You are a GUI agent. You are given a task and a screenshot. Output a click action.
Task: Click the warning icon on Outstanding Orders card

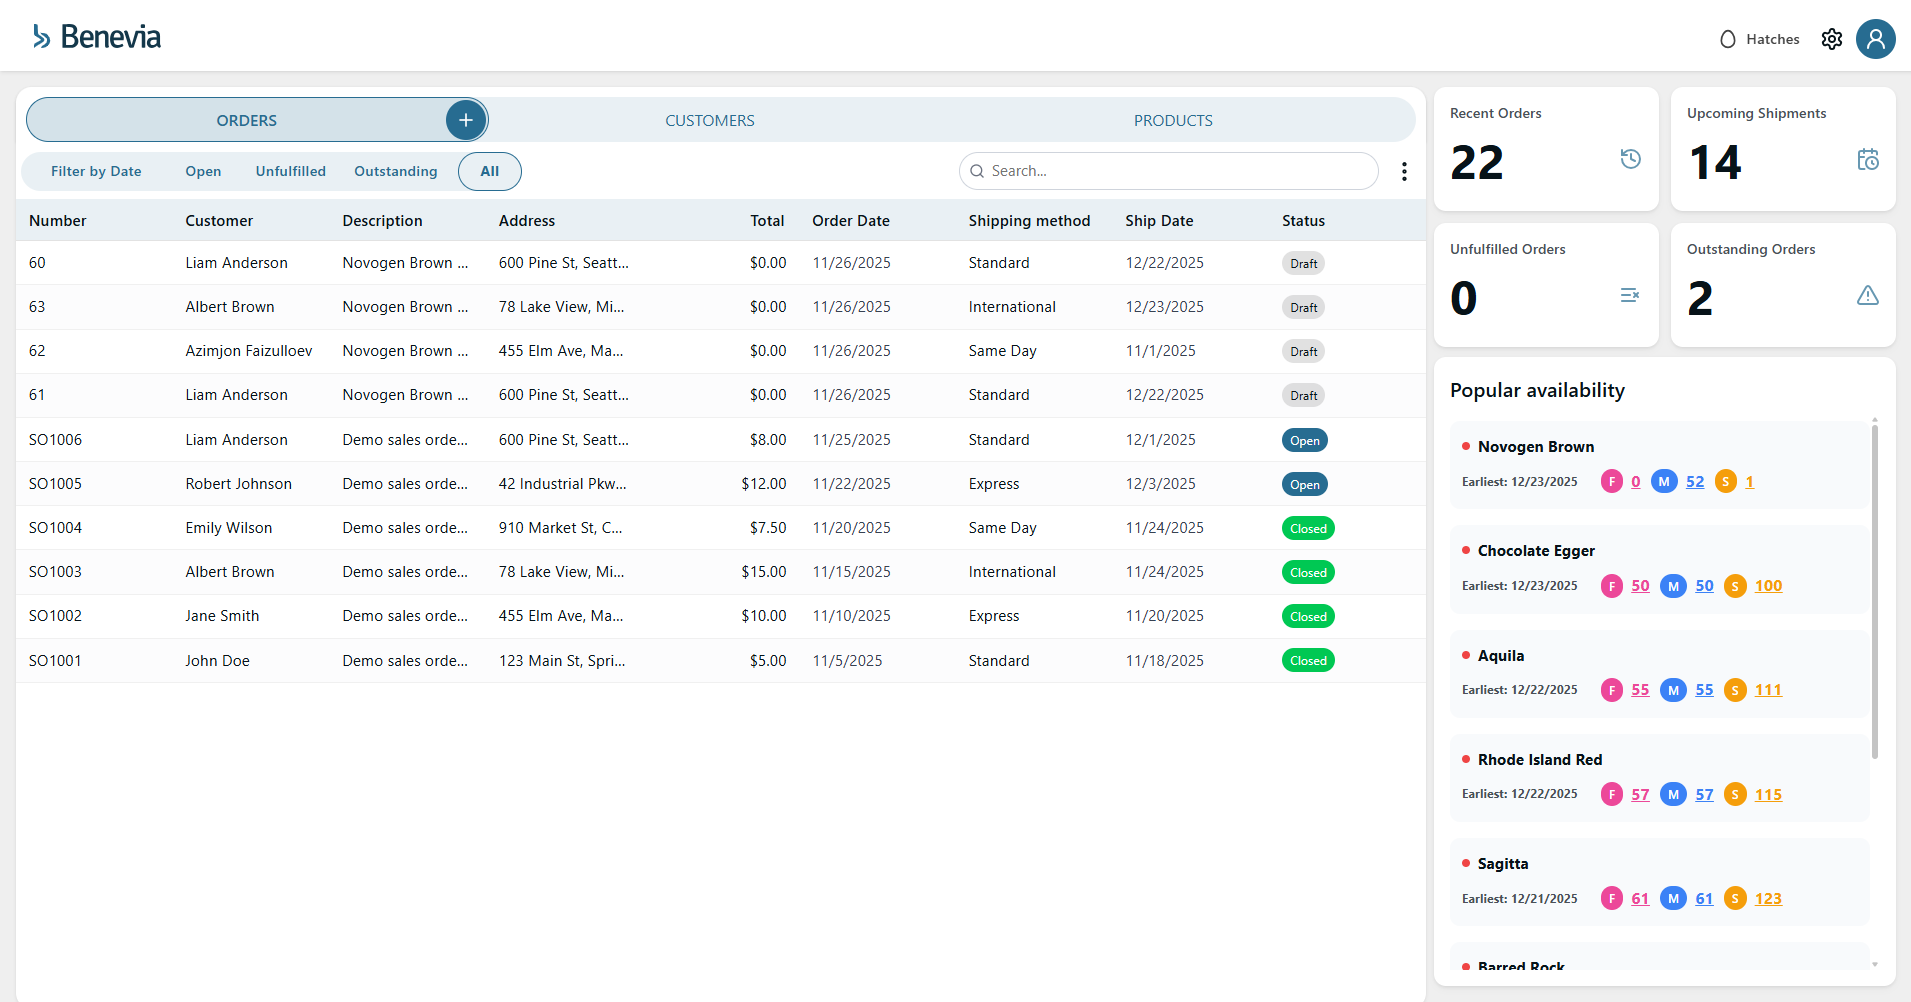[x=1867, y=295]
